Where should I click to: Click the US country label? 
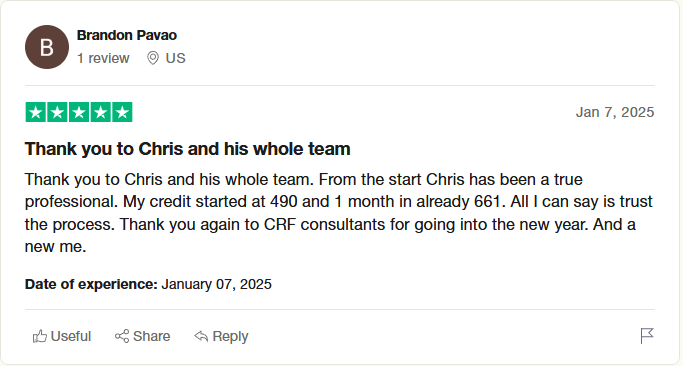[x=176, y=58]
